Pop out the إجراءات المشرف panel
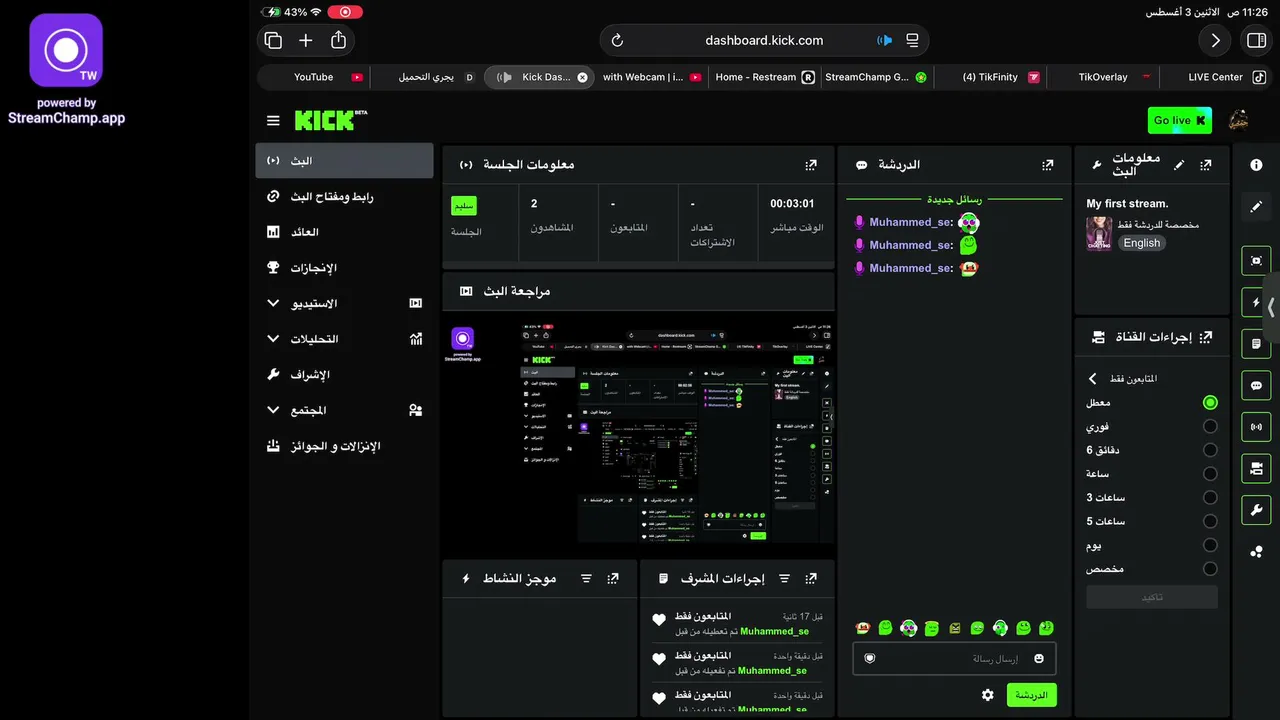Viewport: 1280px width, 720px height. coord(811,579)
